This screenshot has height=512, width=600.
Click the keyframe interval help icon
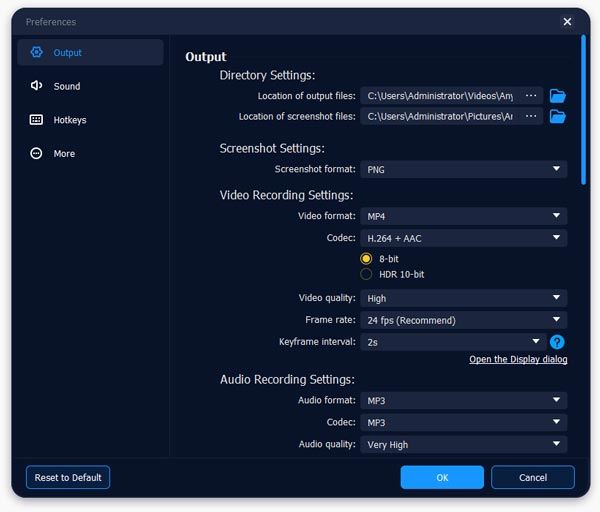coord(558,342)
